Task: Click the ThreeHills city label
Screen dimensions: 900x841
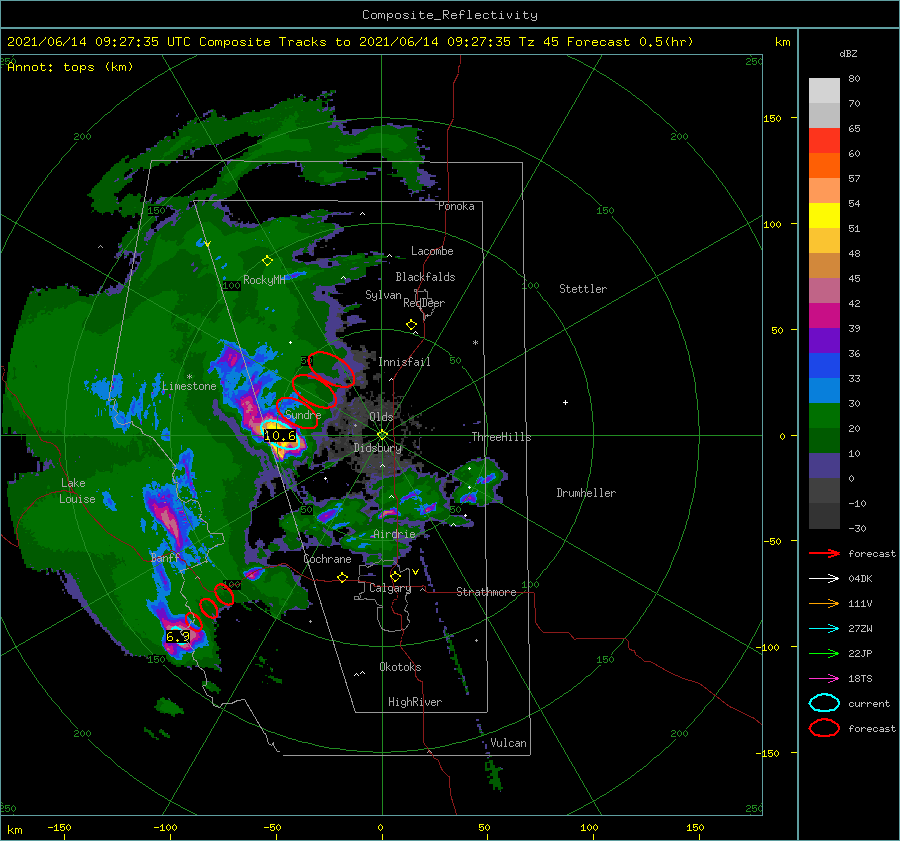Action: point(501,437)
